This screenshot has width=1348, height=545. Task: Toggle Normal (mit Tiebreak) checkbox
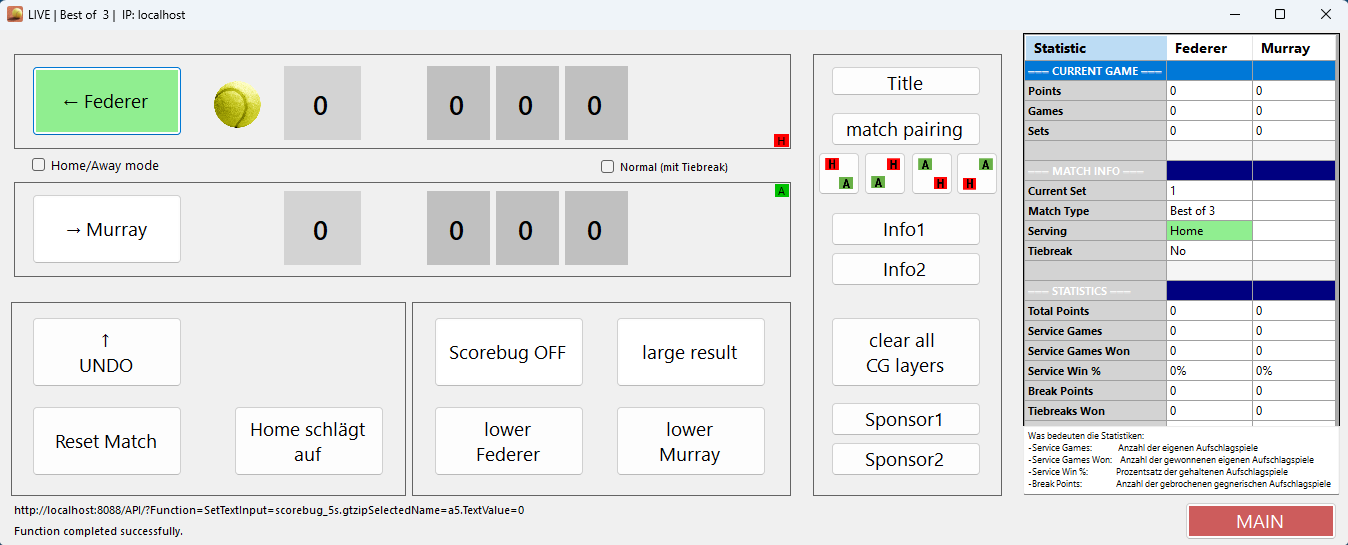point(607,167)
